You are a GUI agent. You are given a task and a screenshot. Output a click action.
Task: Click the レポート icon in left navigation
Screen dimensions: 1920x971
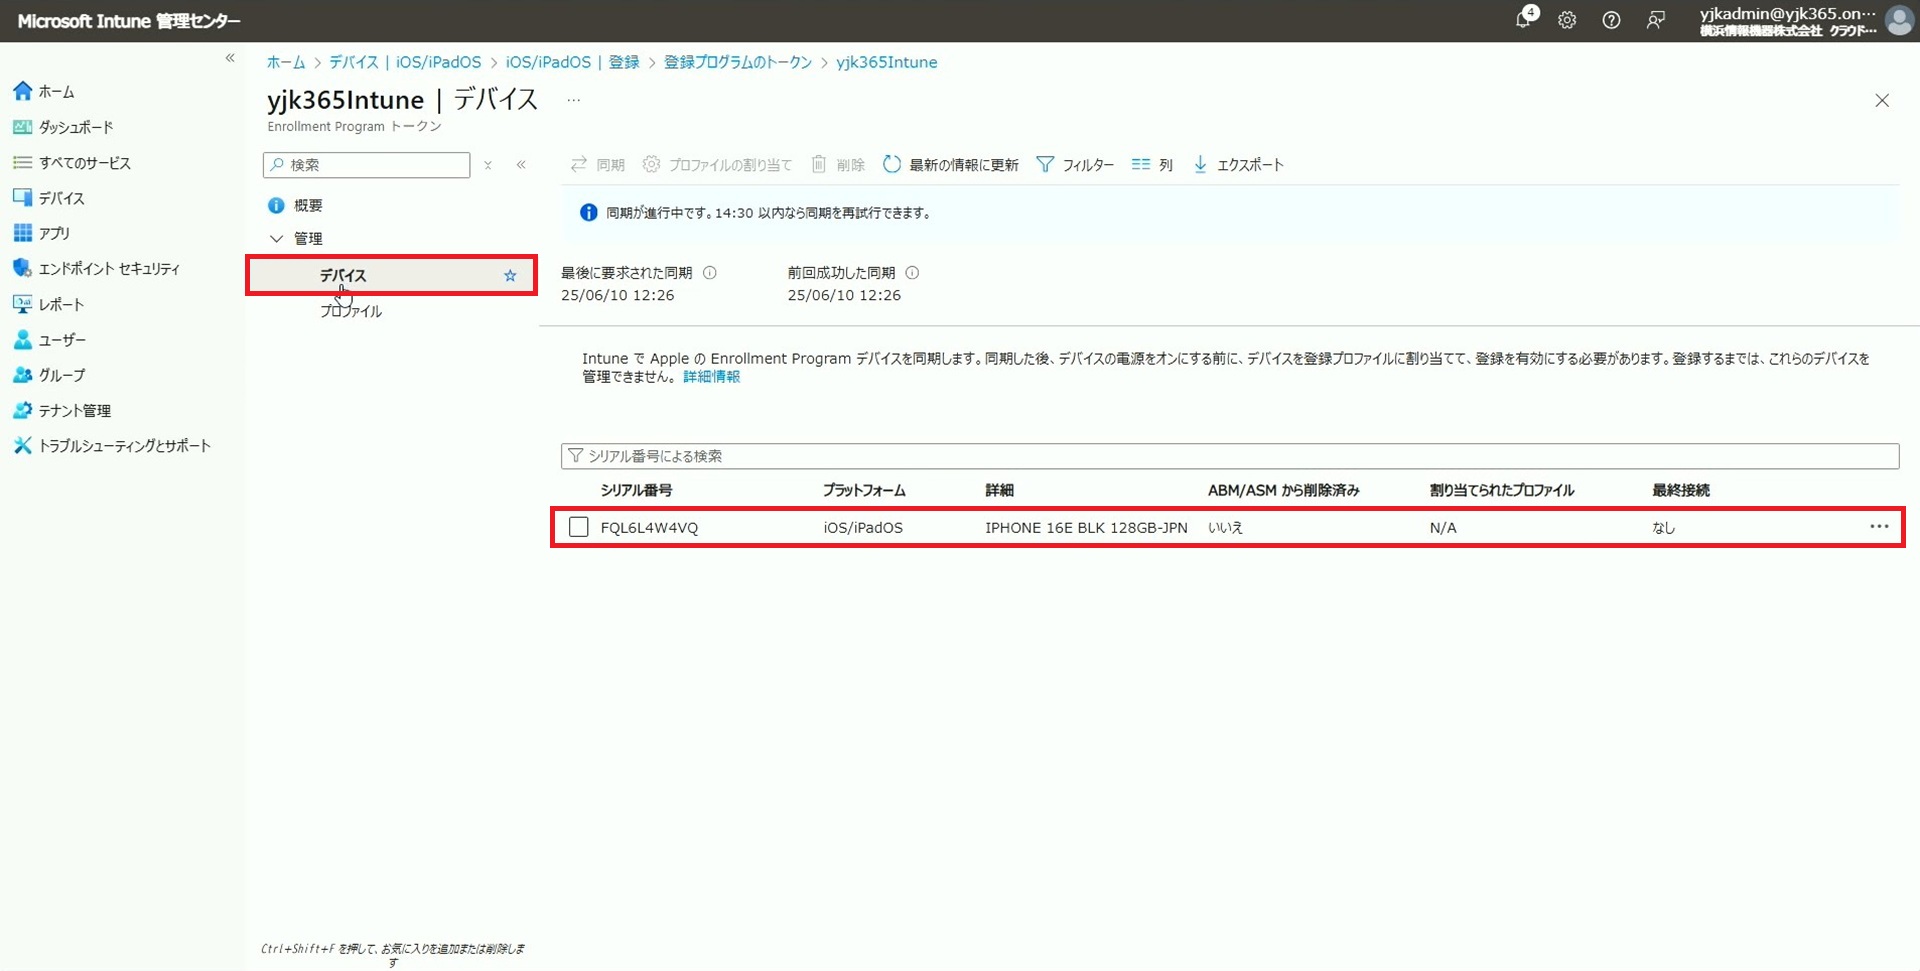coord(22,304)
